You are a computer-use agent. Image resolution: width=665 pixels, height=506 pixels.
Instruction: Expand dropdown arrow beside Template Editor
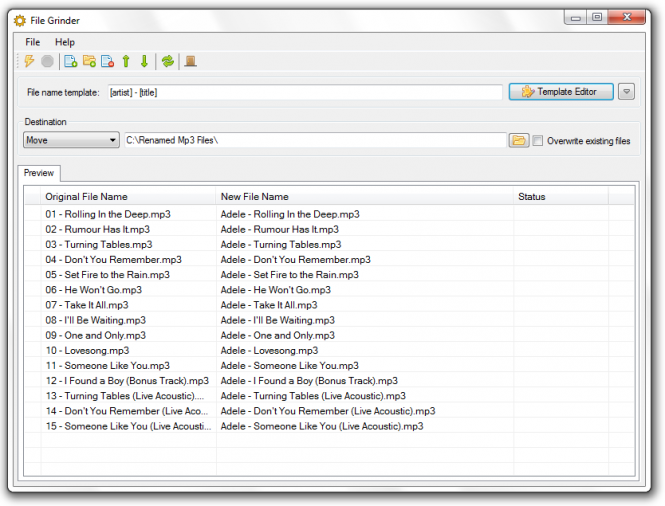pos(627,92)
